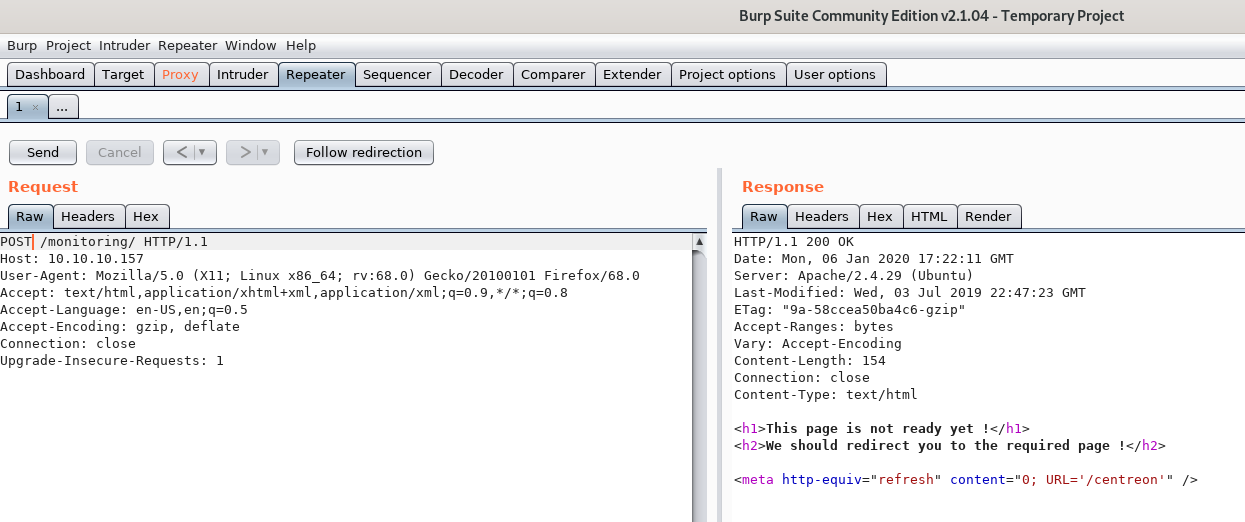Click the Accept-Encoding: gzip, deflate line
Viewport: 1245px width, 522px height.
click(120, 327)
